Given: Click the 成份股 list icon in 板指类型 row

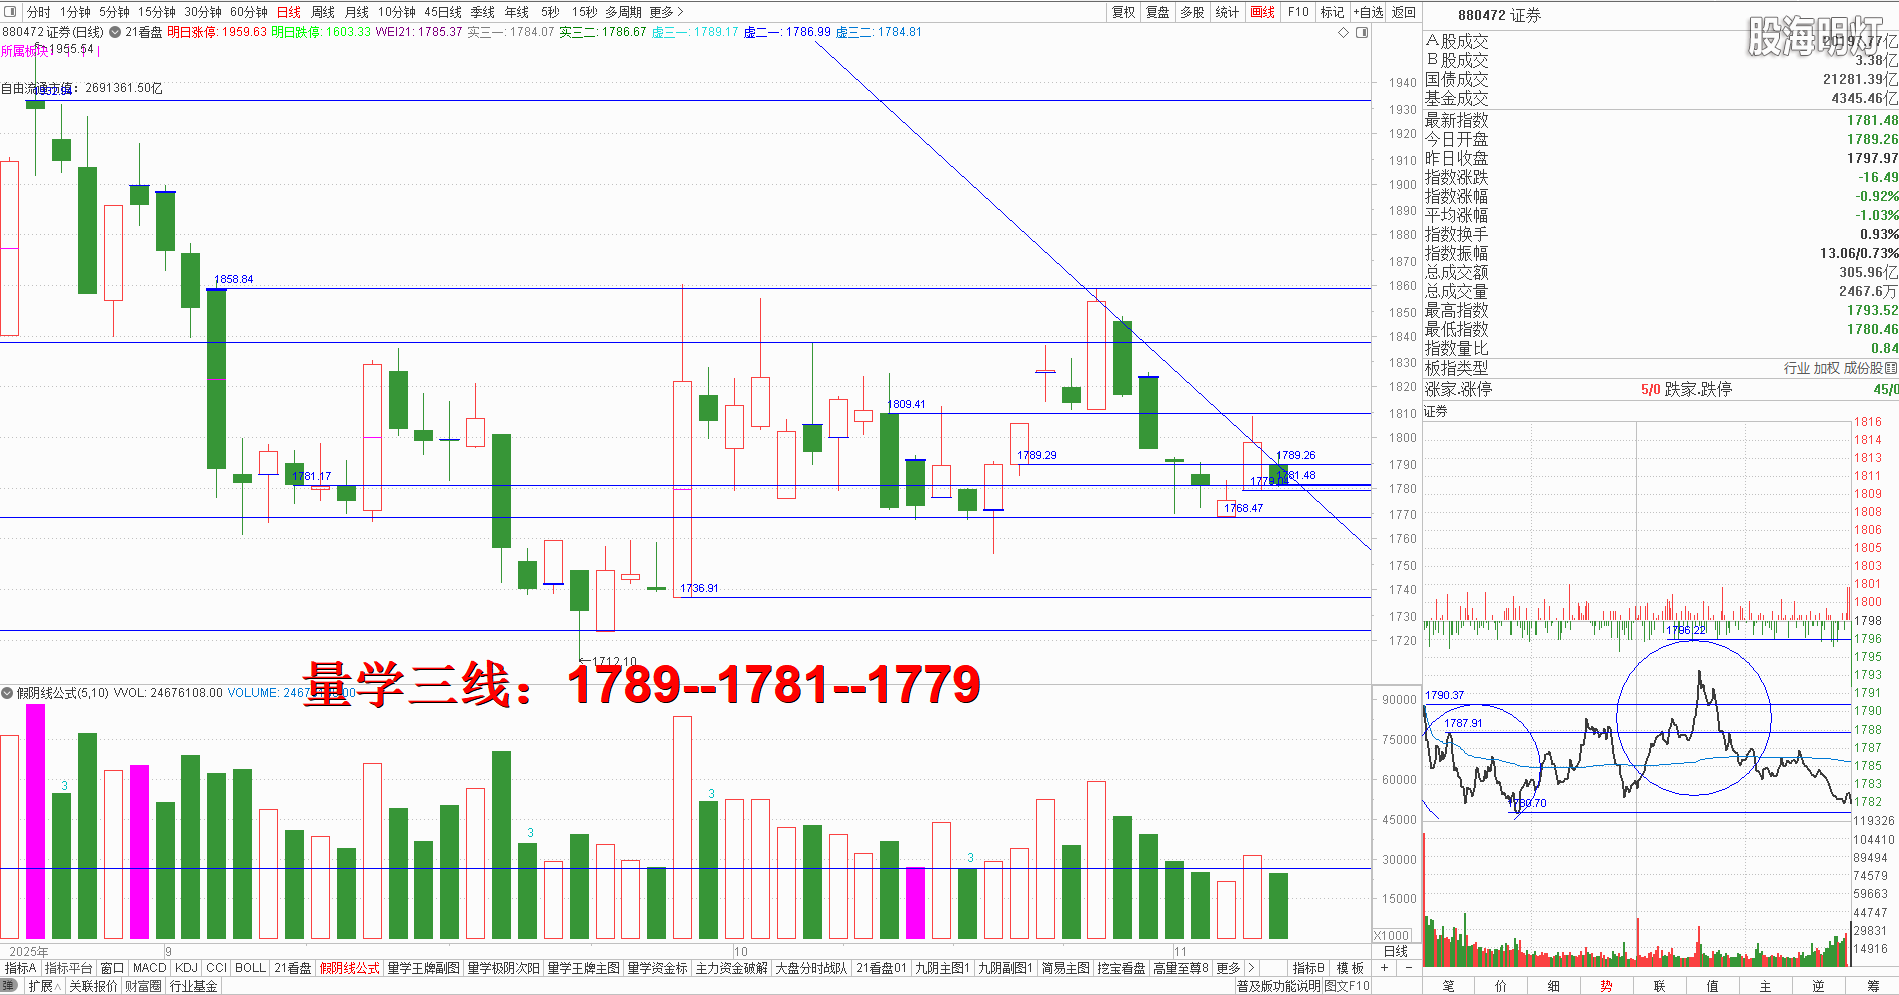Looking at the screenshot, I should [1890, 368].
